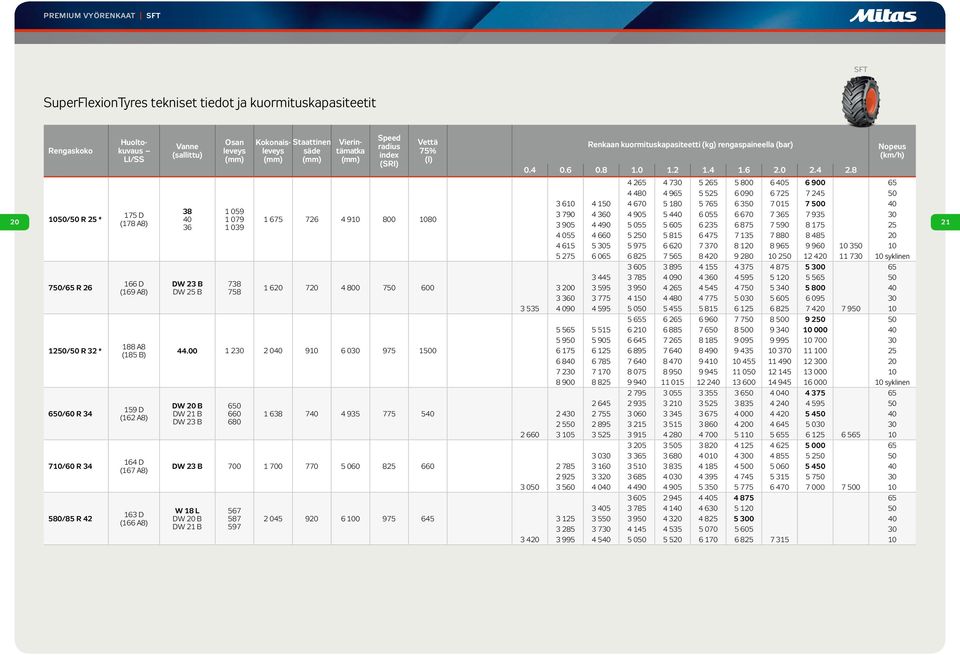Viewport: 960px width, 655px height.
Task: Click the 'Renkaan kuormituskapasiteetti (kg)' header
Action: (690, 145)
